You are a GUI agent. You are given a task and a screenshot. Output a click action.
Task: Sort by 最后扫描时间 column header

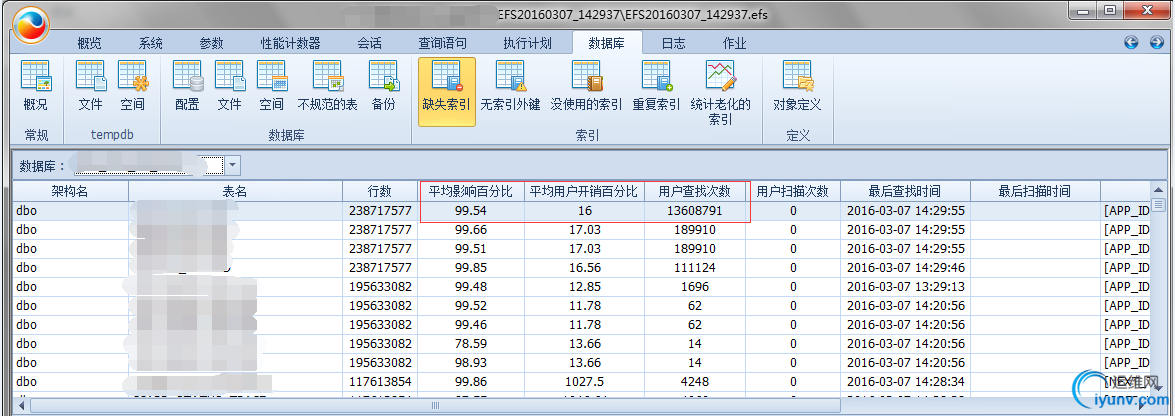click(x=1034, y=191)
